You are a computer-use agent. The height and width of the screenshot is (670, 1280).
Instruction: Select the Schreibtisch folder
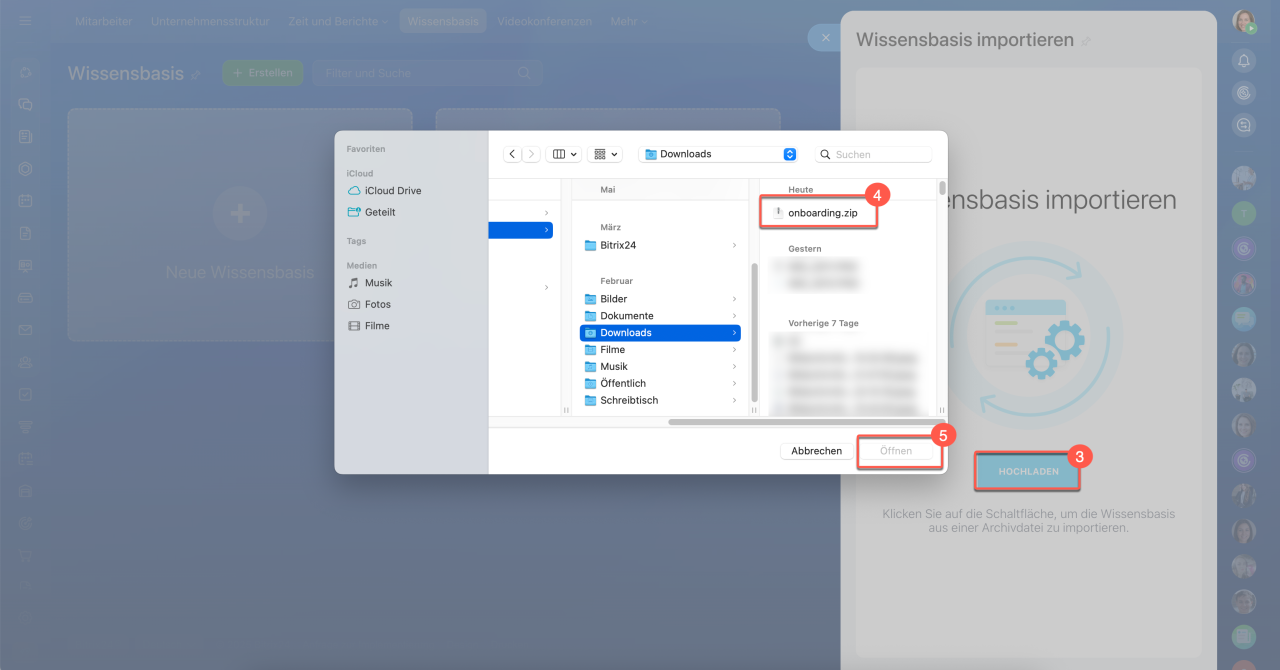tap(661, 400)
